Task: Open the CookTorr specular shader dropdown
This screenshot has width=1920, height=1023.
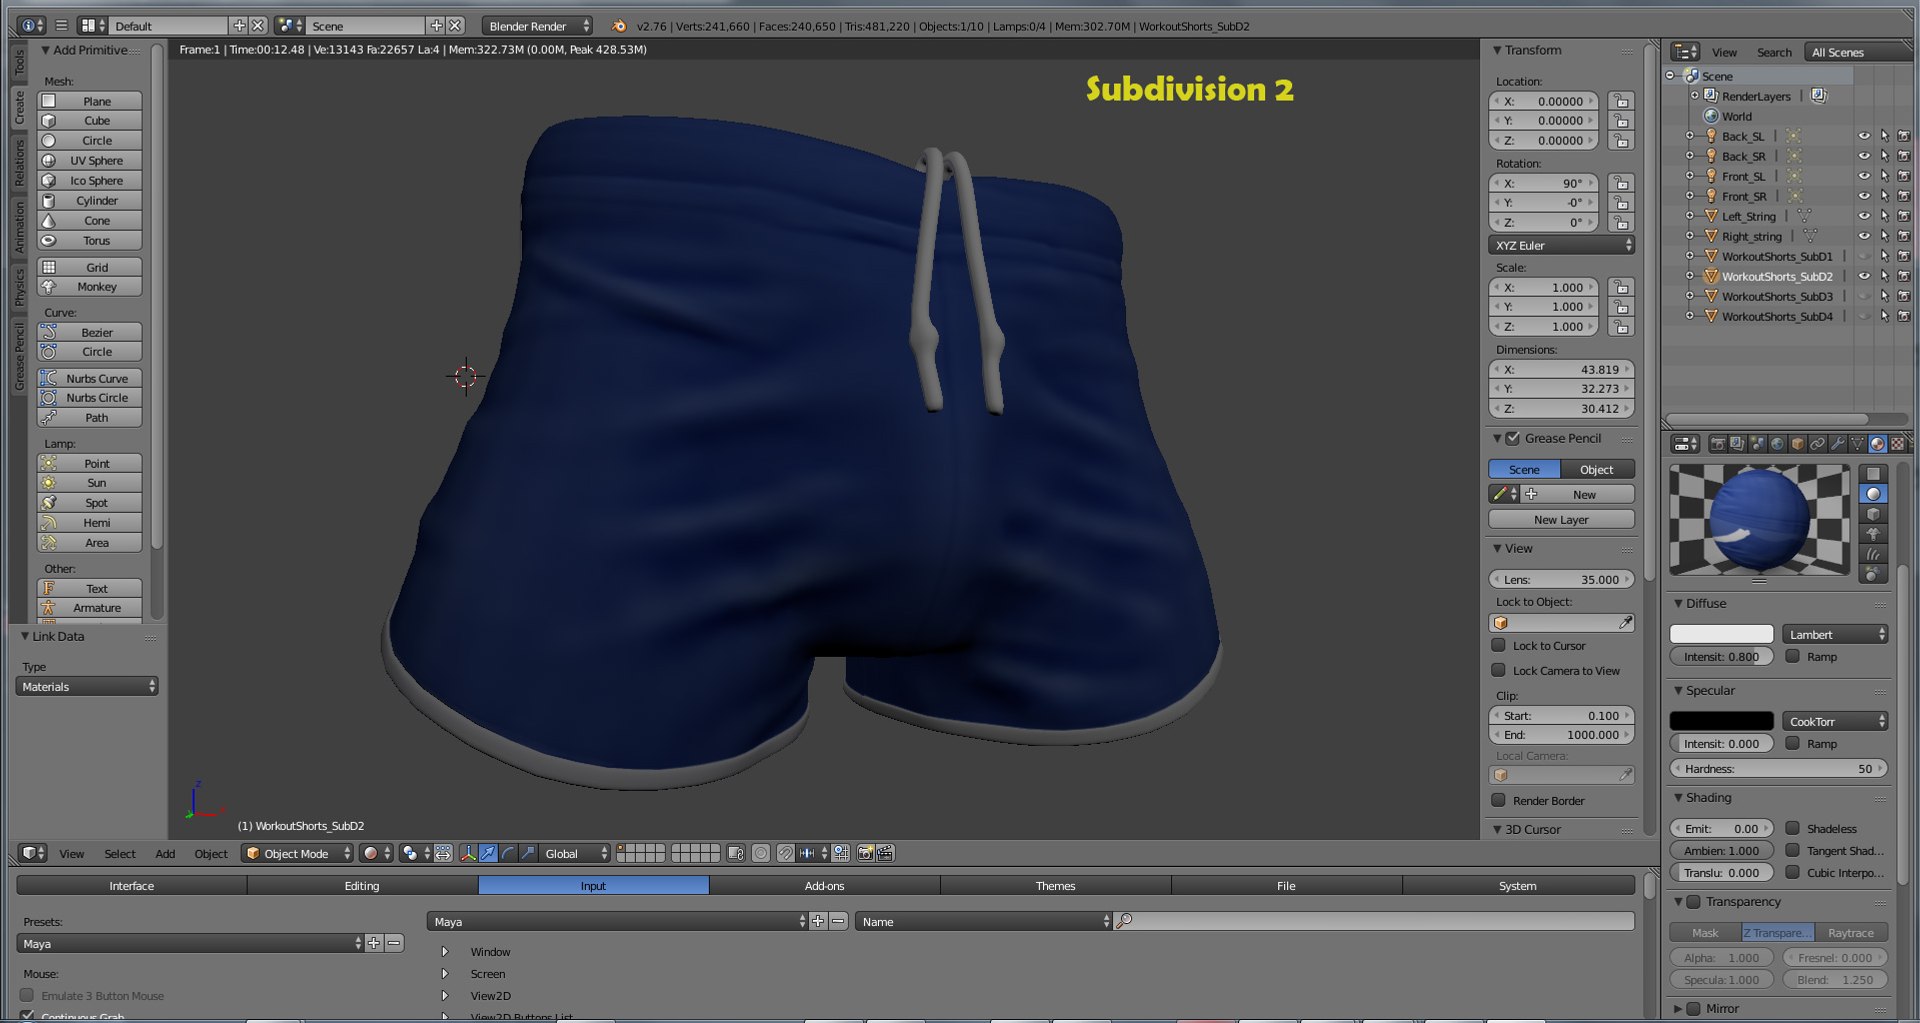Action: coord(1835,721)
